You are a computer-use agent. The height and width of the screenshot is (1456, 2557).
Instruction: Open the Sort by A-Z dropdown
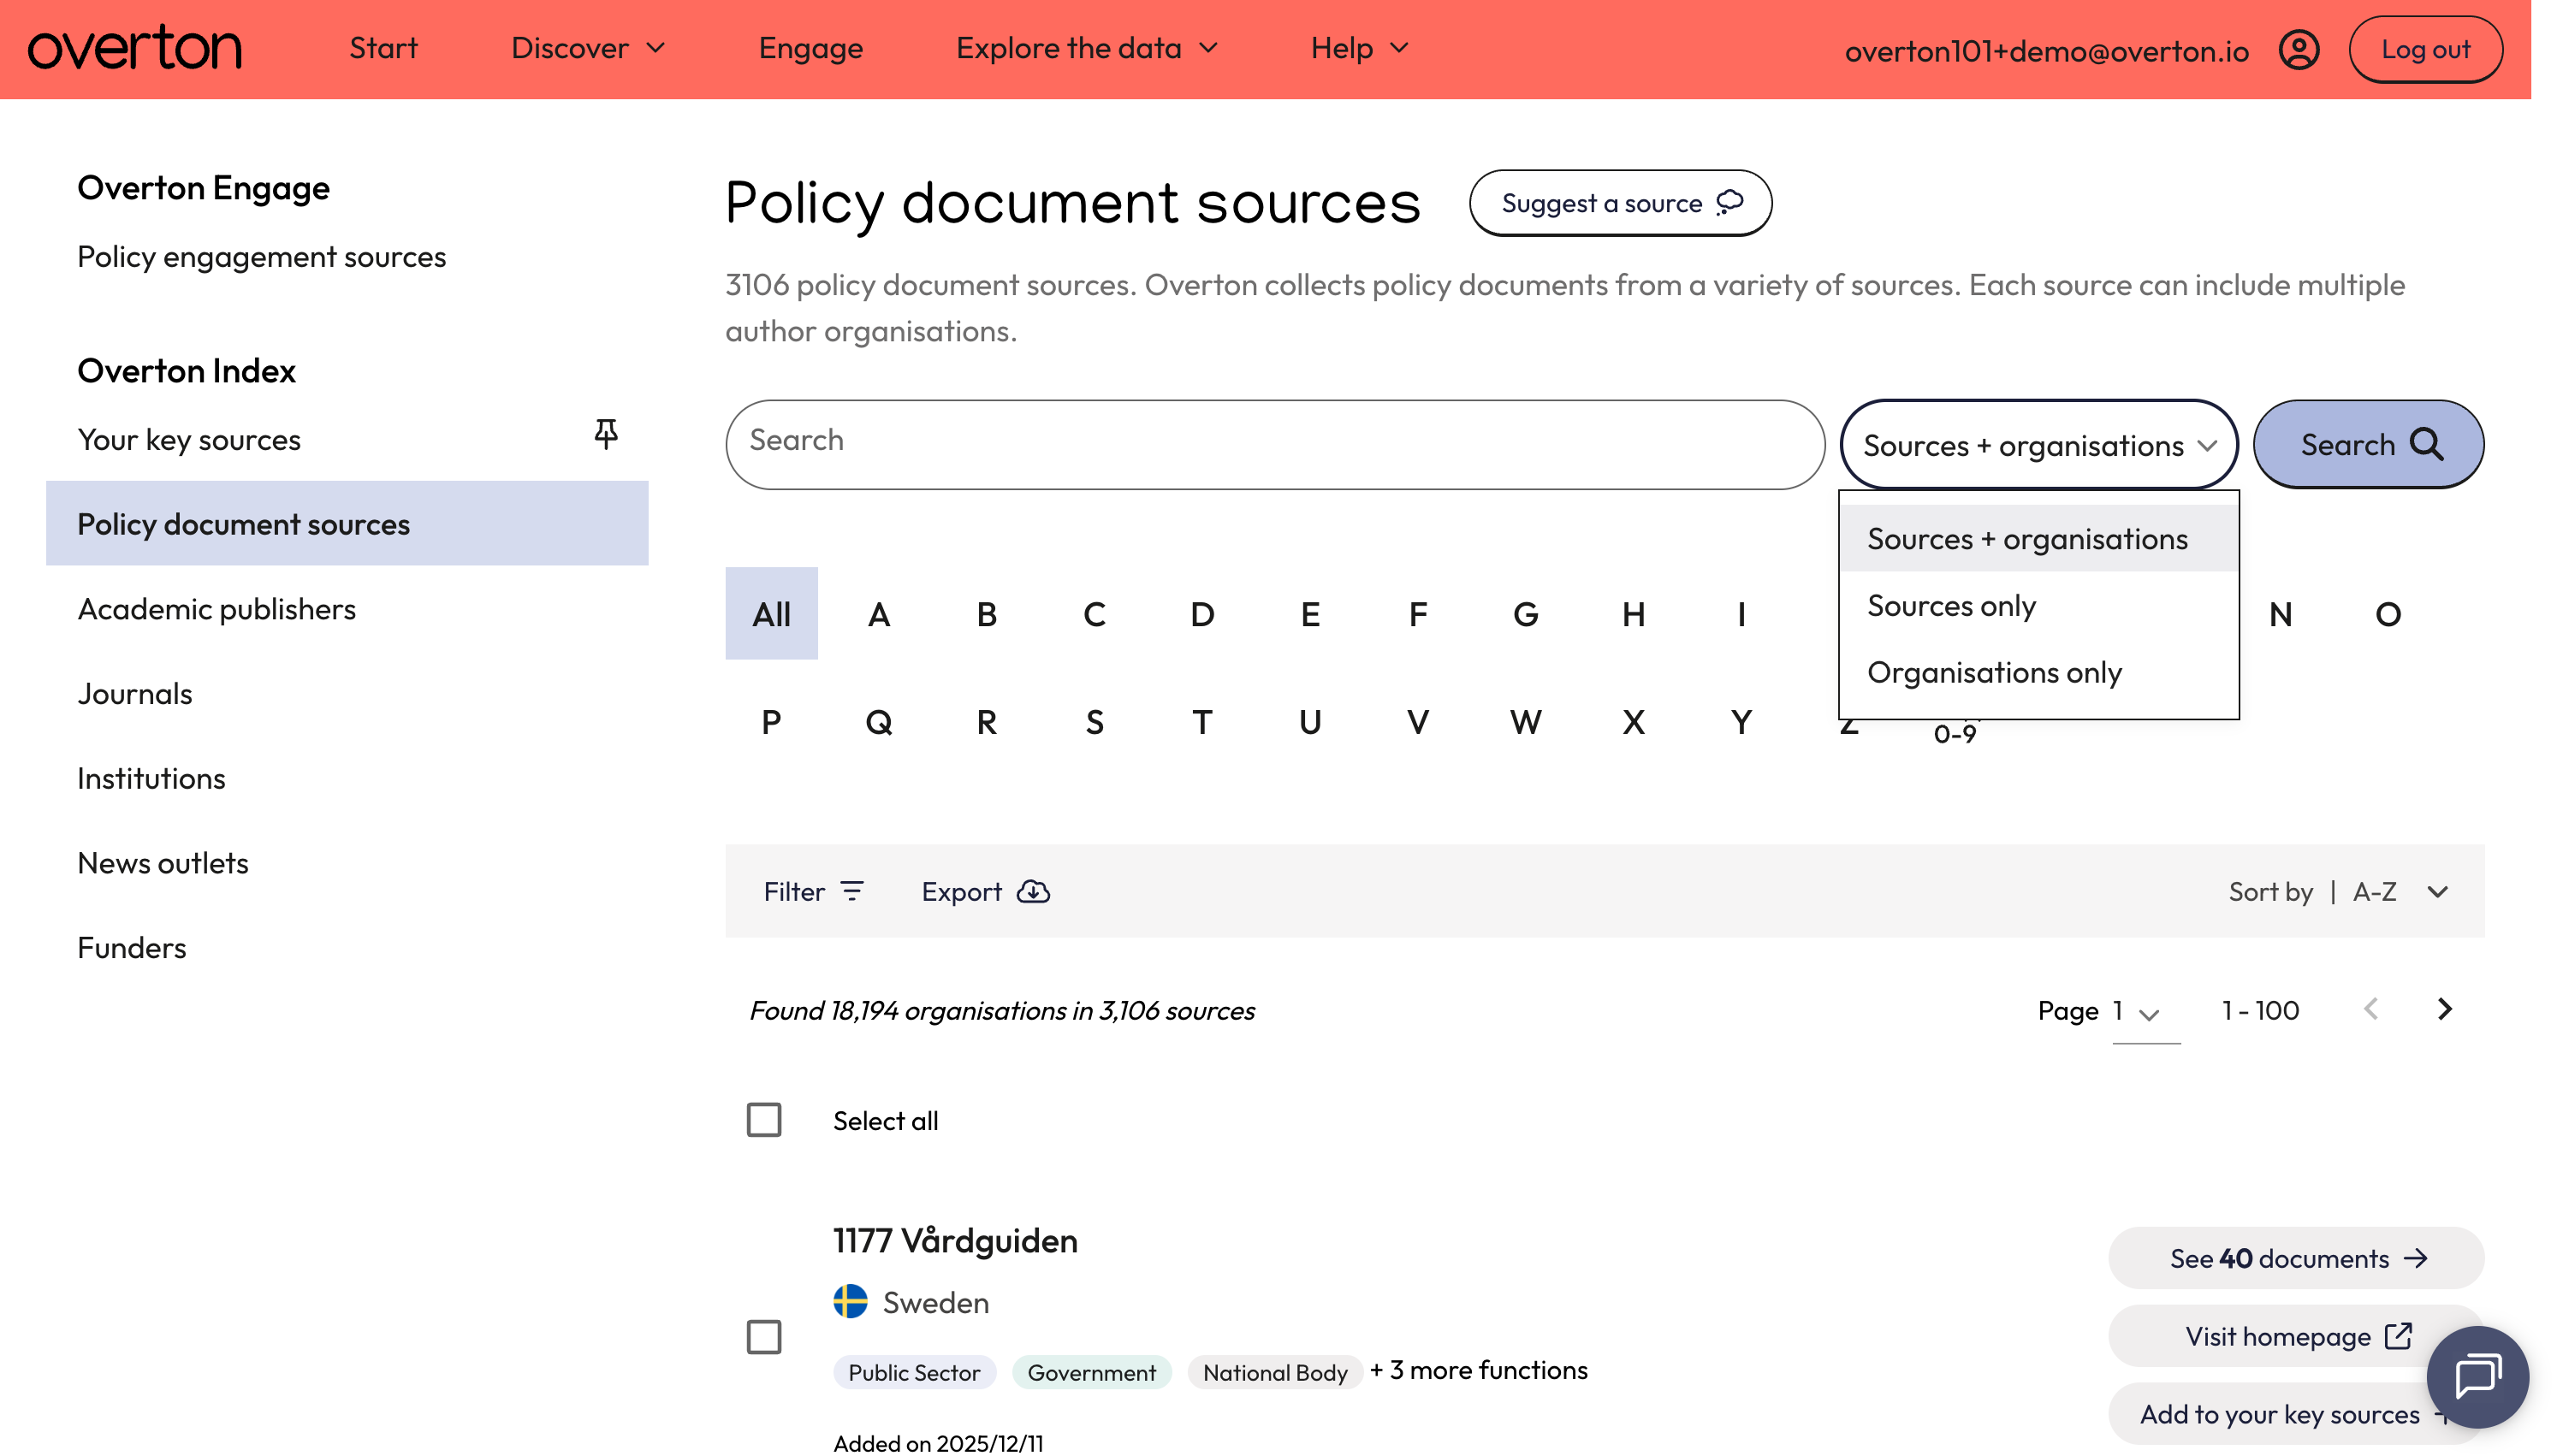coord(2339,891)
